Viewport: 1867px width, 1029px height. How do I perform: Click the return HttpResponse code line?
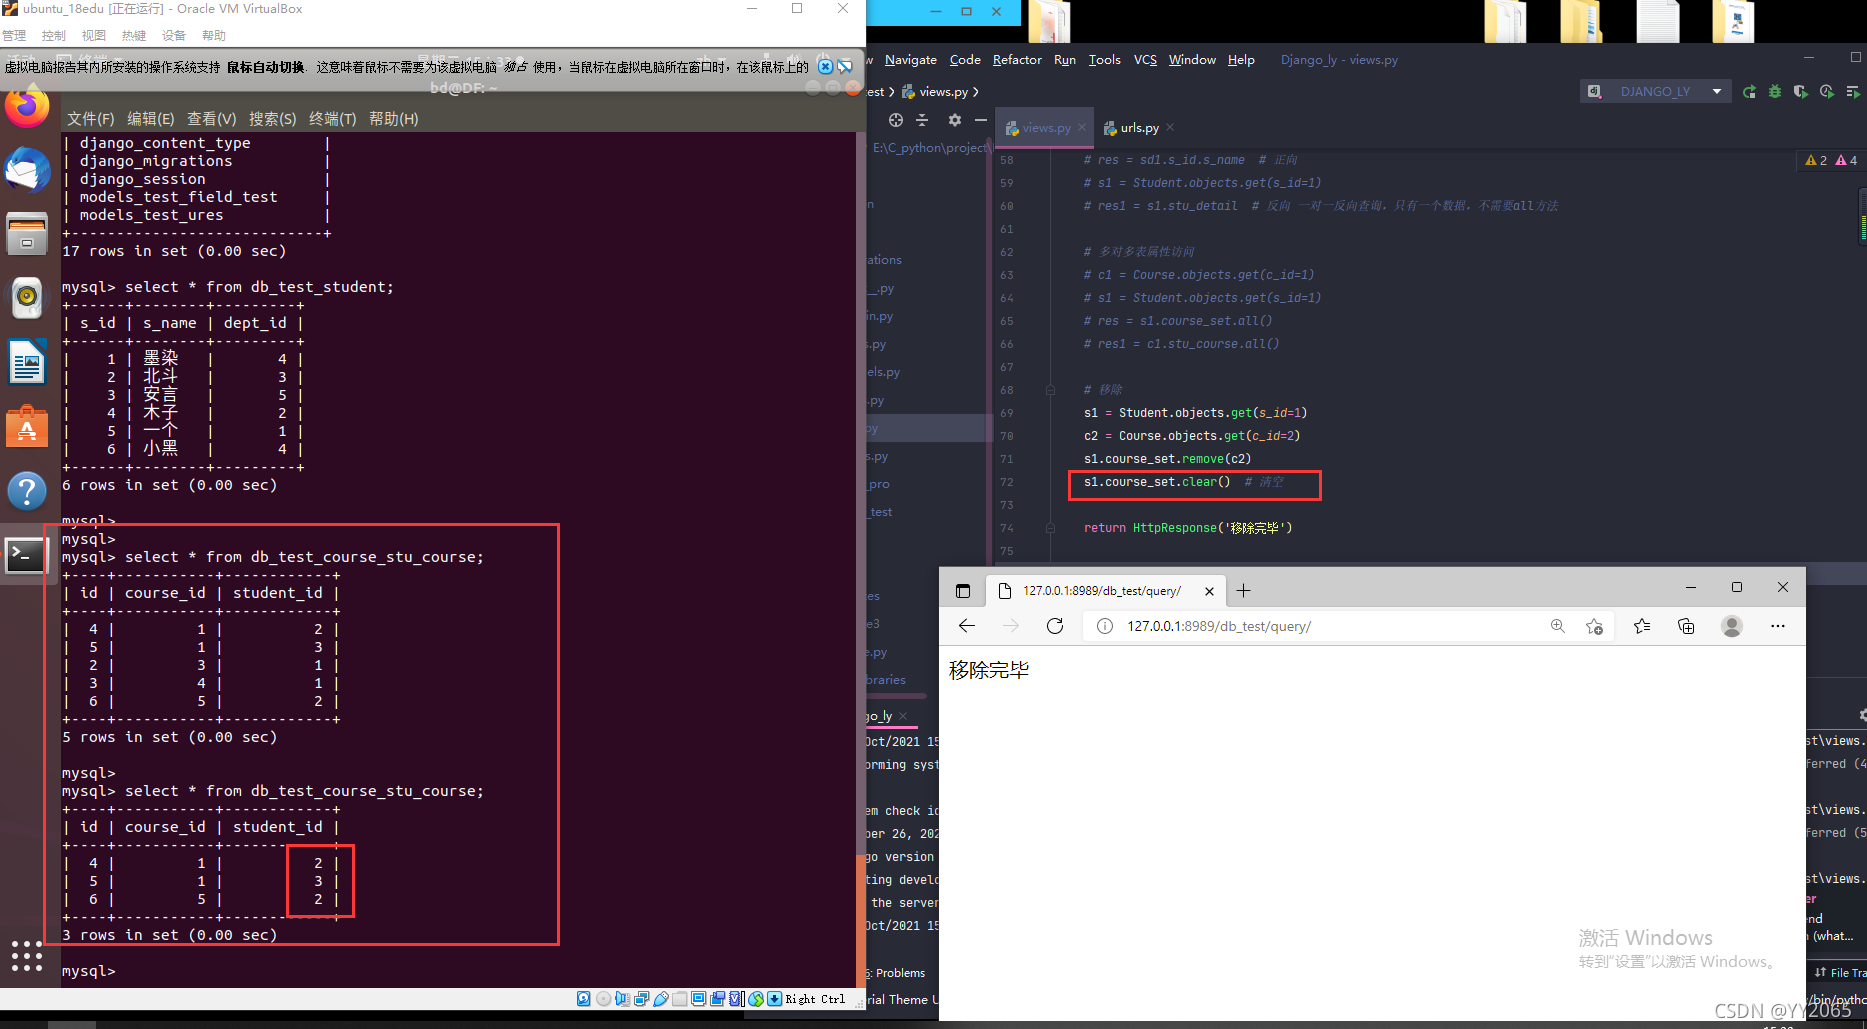[x=1188, y=528]
